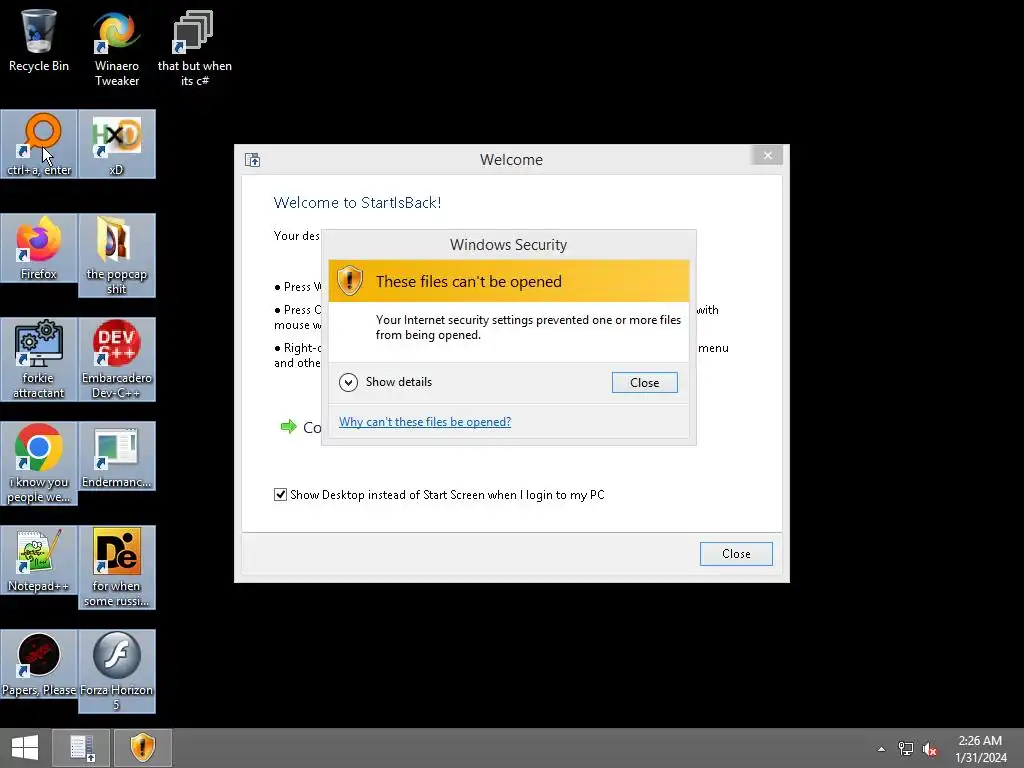
Task: Click 'These files can't be opened' text
Action: (x=469, y=281)
